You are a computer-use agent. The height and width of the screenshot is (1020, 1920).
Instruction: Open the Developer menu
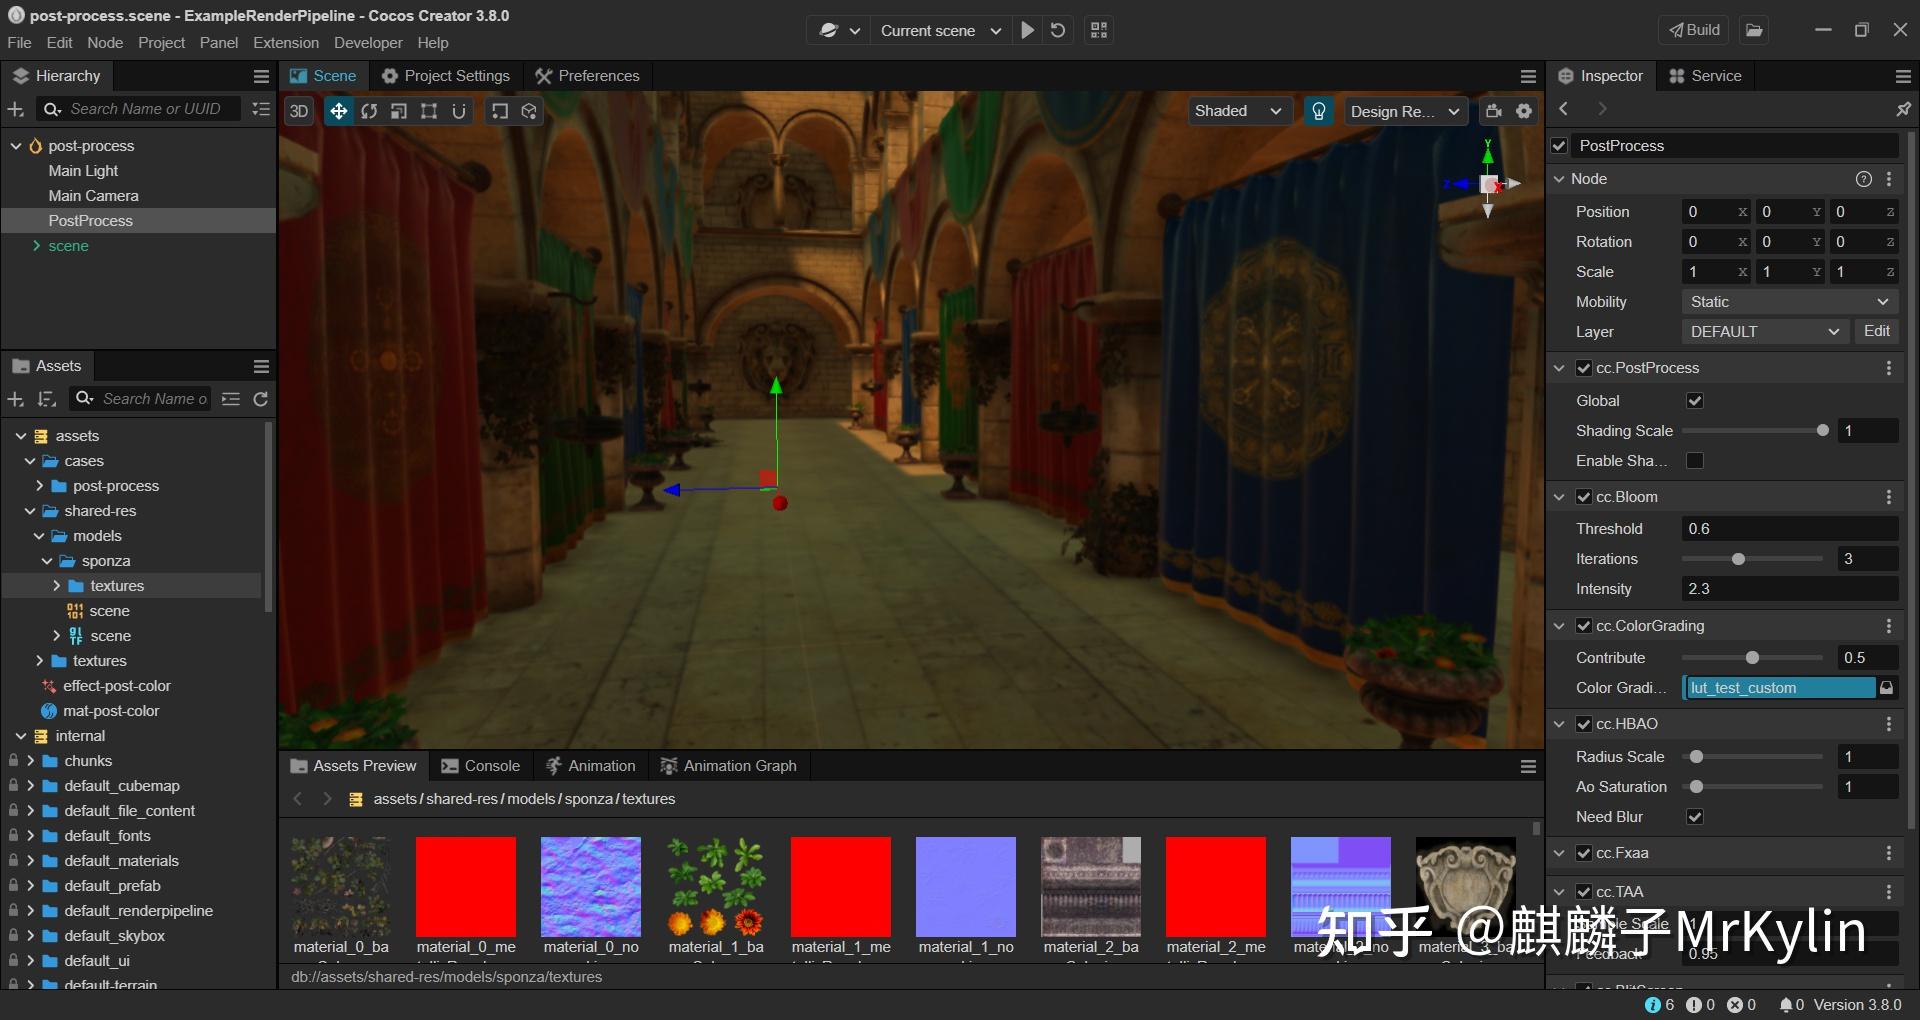click(367, 42)
